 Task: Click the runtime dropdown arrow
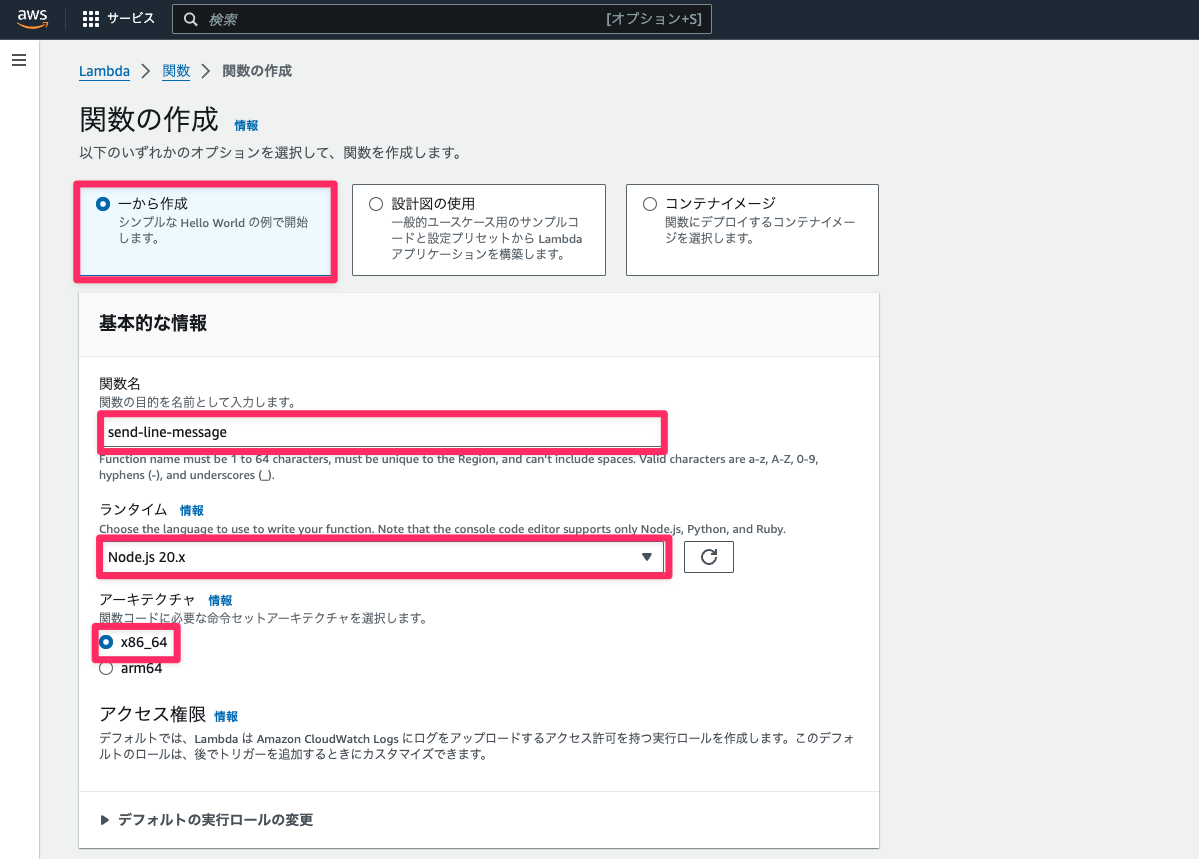tap(648, 557)
